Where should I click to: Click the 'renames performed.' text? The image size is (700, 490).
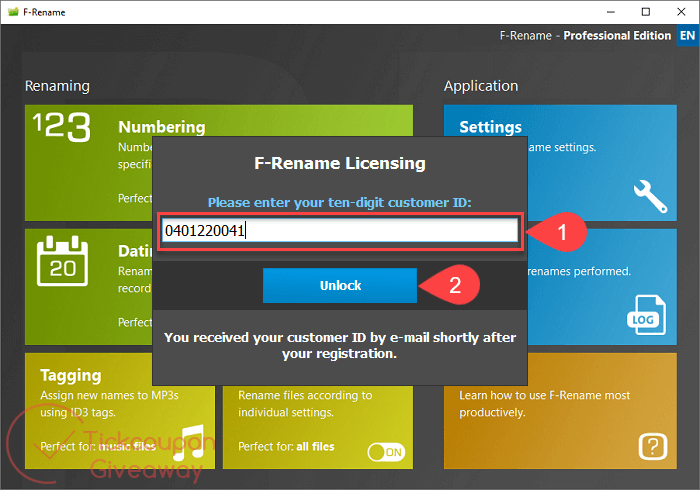tap(579, 271)
